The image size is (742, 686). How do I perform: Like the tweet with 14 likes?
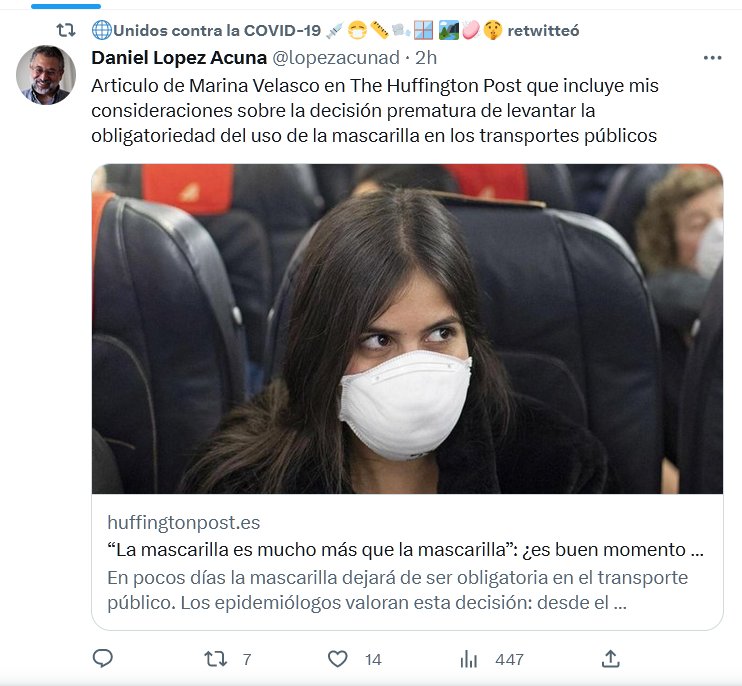[338, 659]
